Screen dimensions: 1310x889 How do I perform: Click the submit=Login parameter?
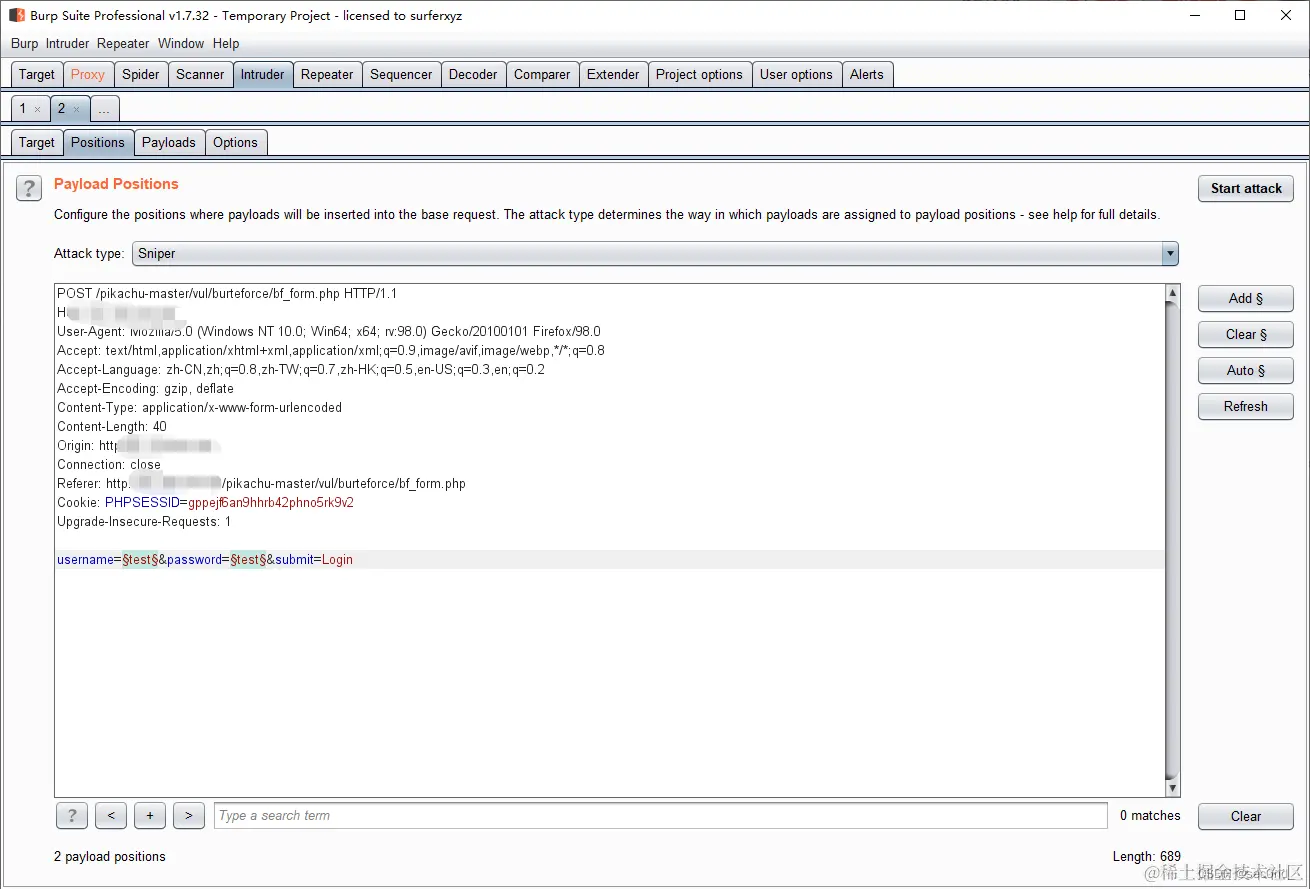coord(314,560)
